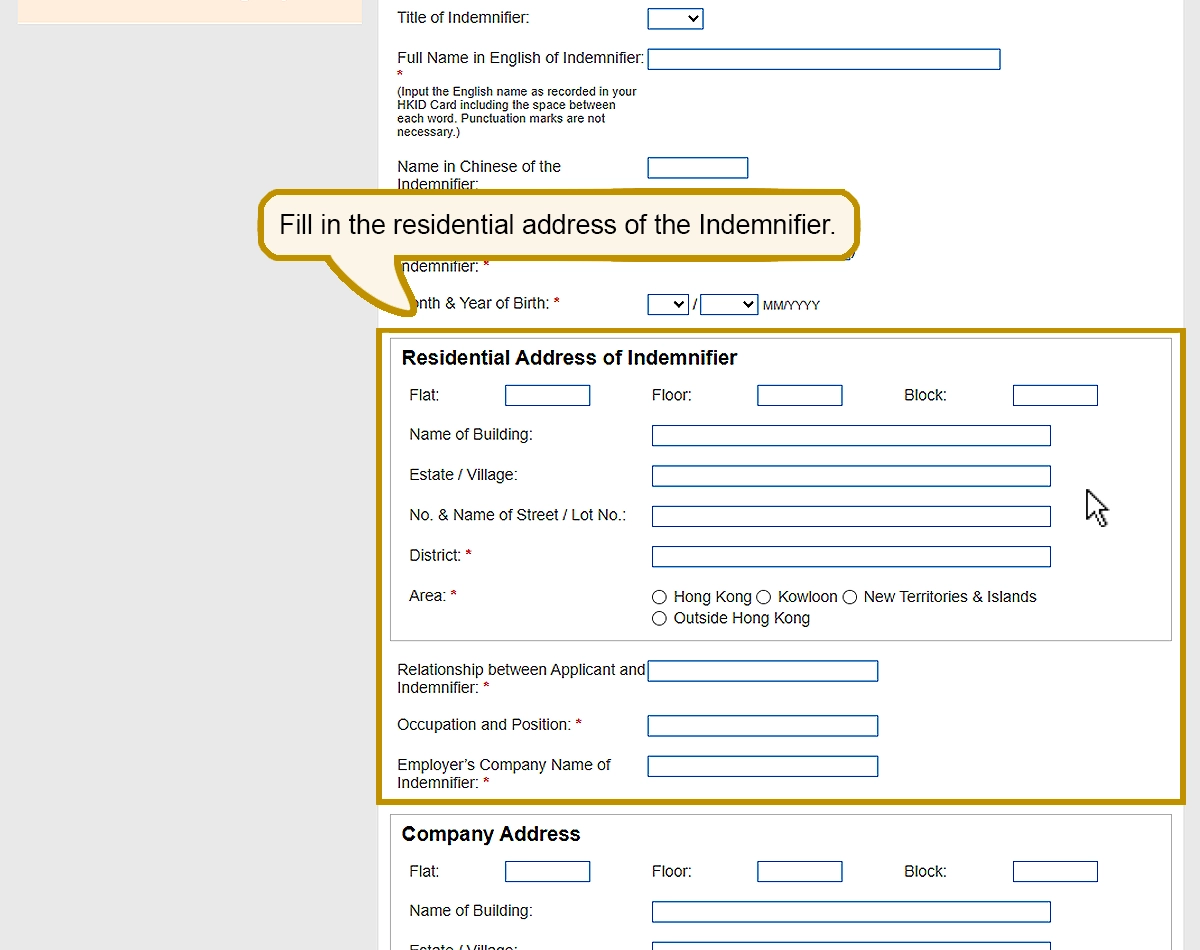
Task: Click the residential Street / Lot No. field
Action: [x=850, y=516]
